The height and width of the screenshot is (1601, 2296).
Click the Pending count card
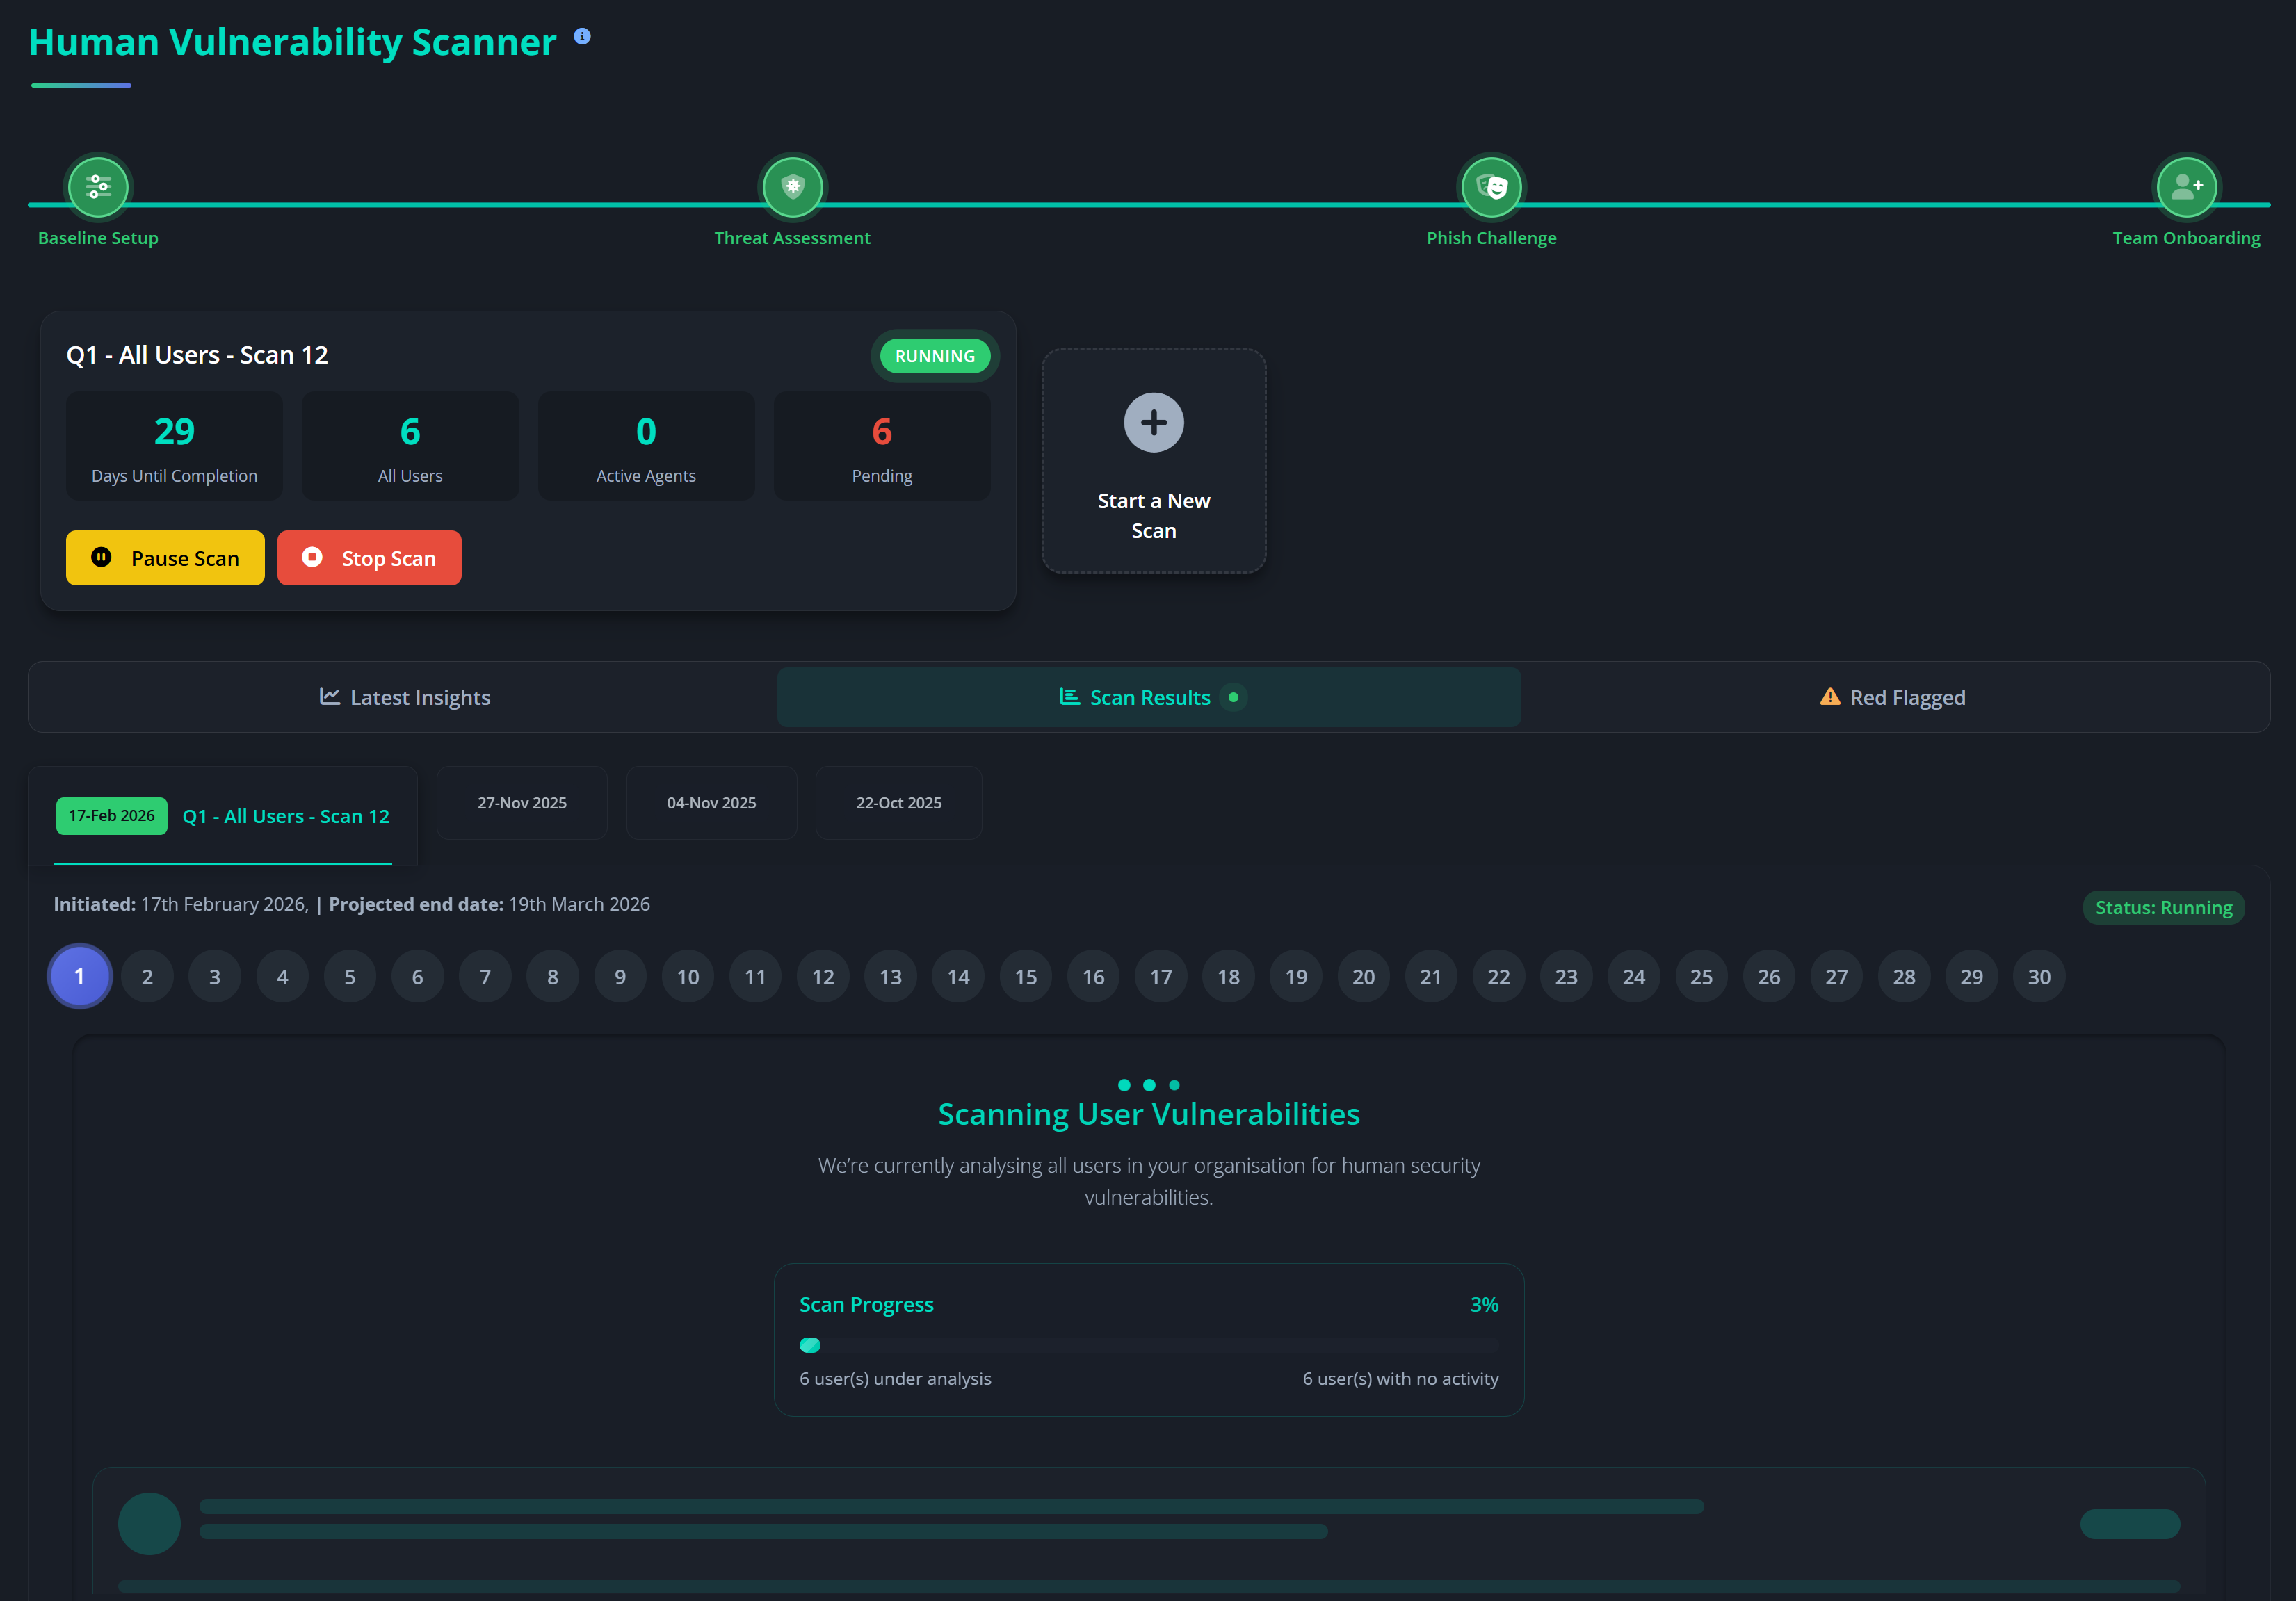[x=881, y=446]
